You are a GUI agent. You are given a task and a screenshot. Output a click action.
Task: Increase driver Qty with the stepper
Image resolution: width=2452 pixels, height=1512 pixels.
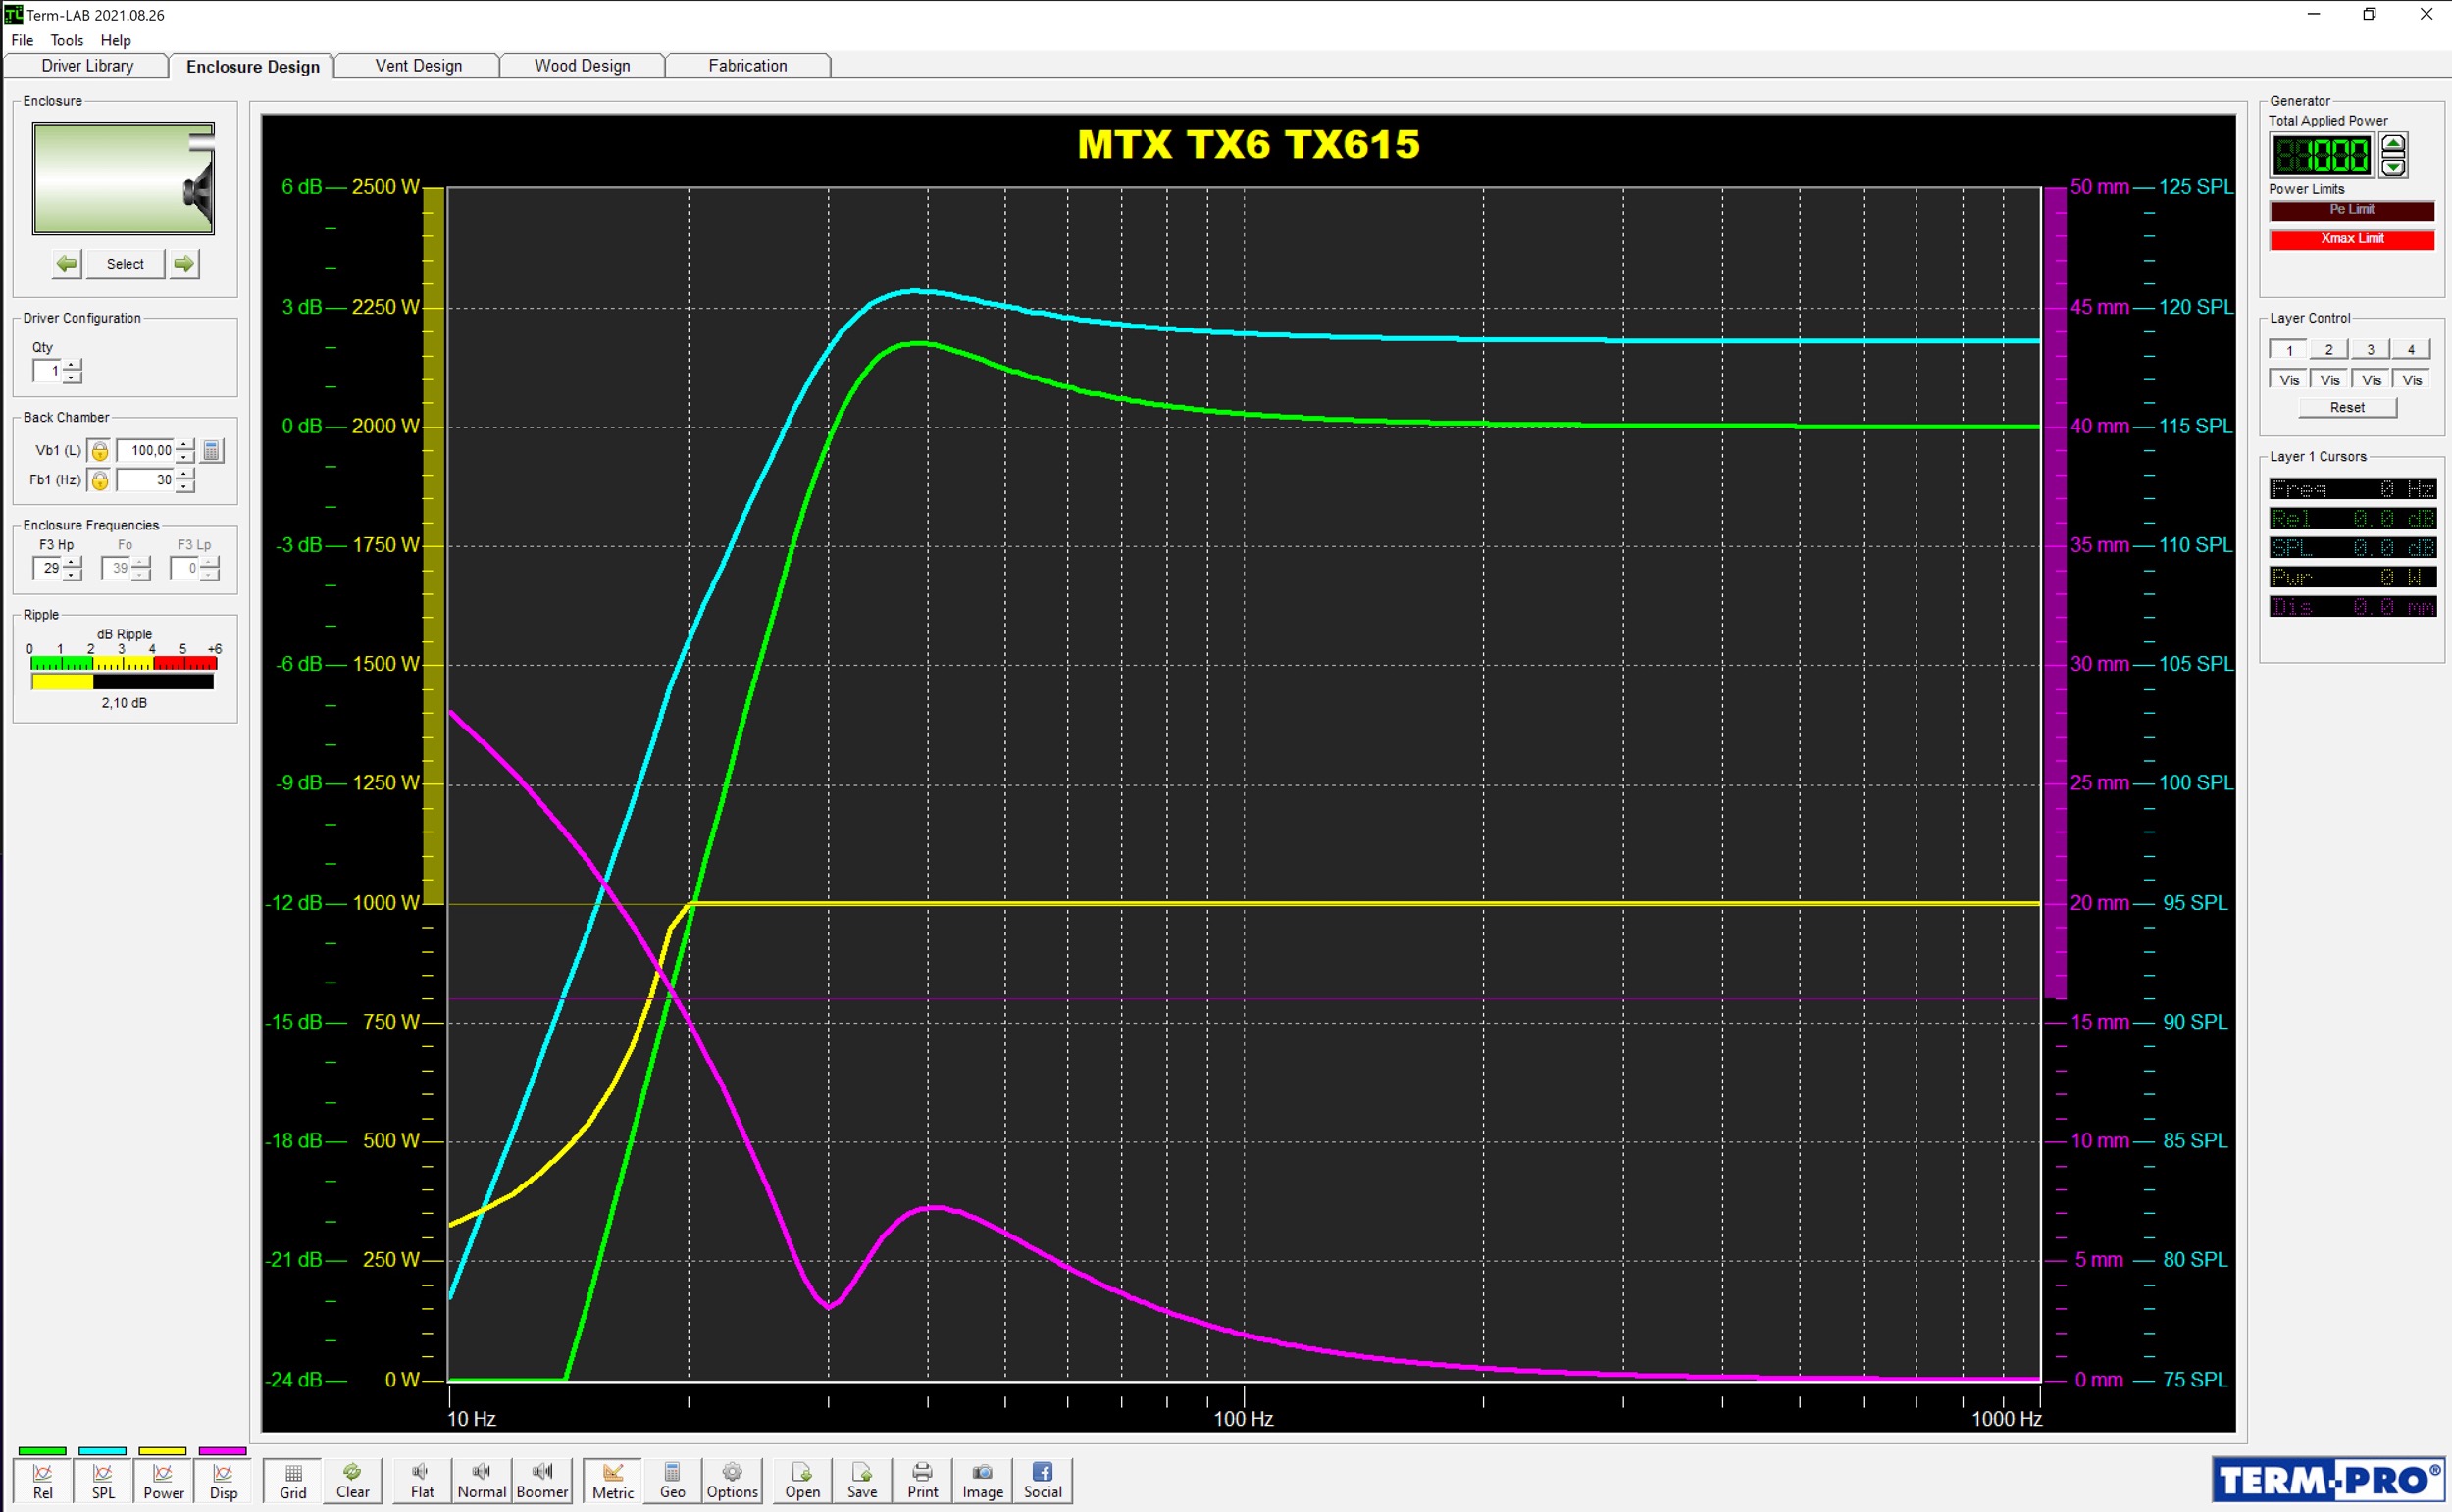[71, 365]
